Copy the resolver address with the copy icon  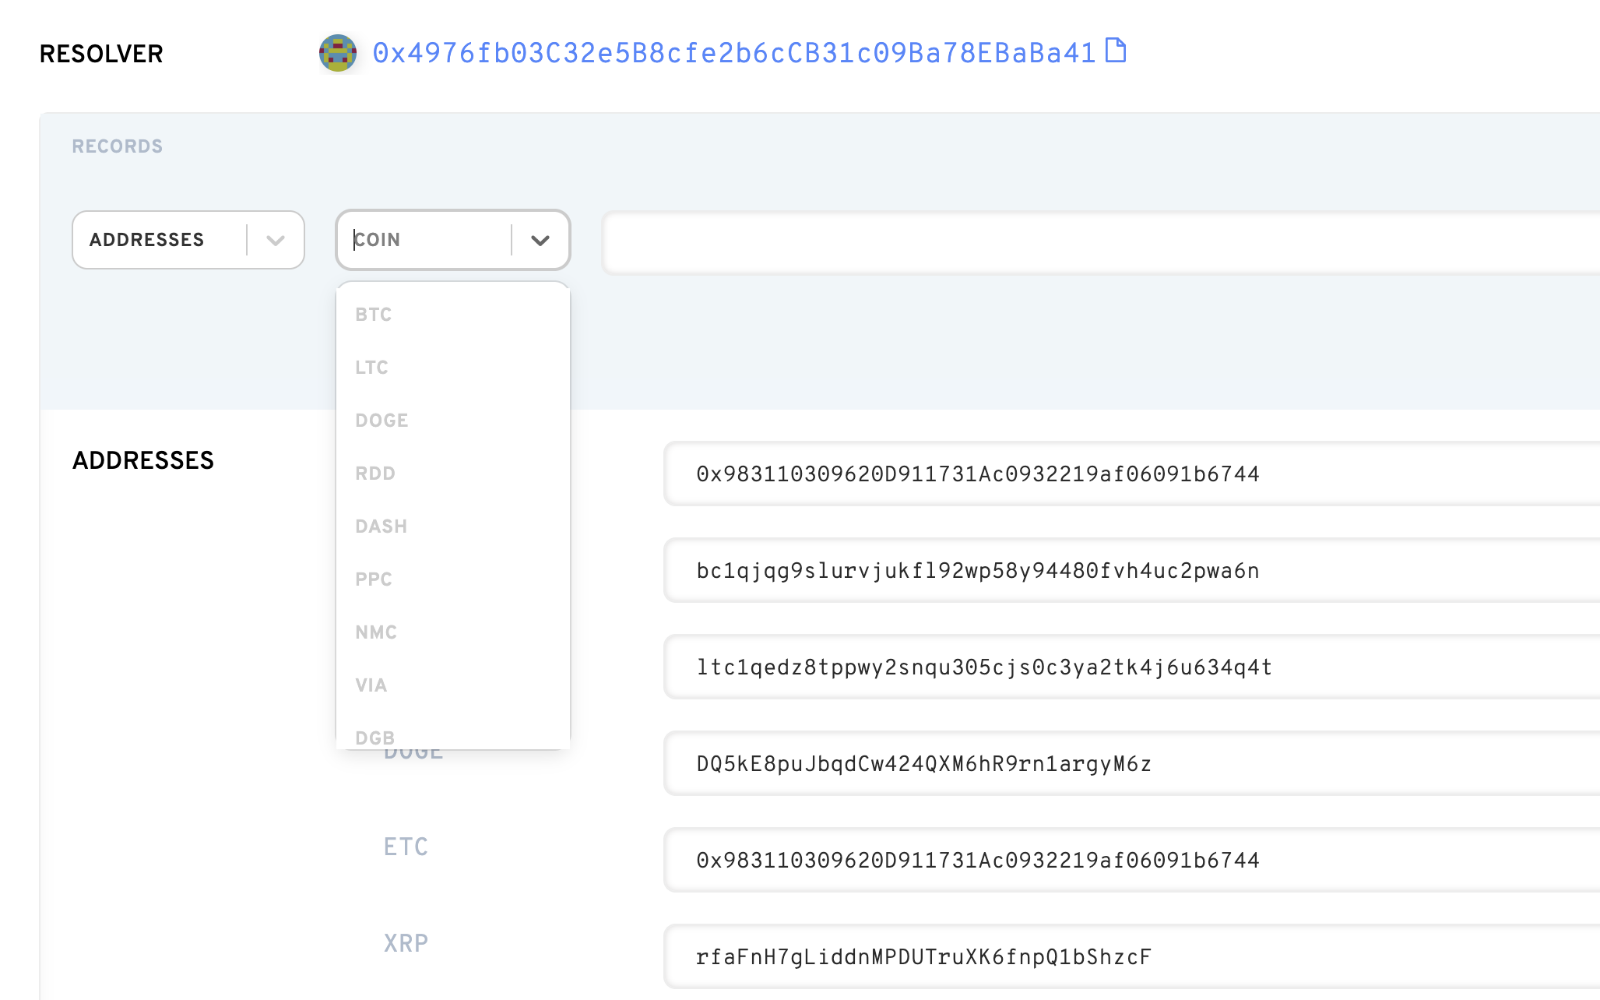tap(1116, 50)
